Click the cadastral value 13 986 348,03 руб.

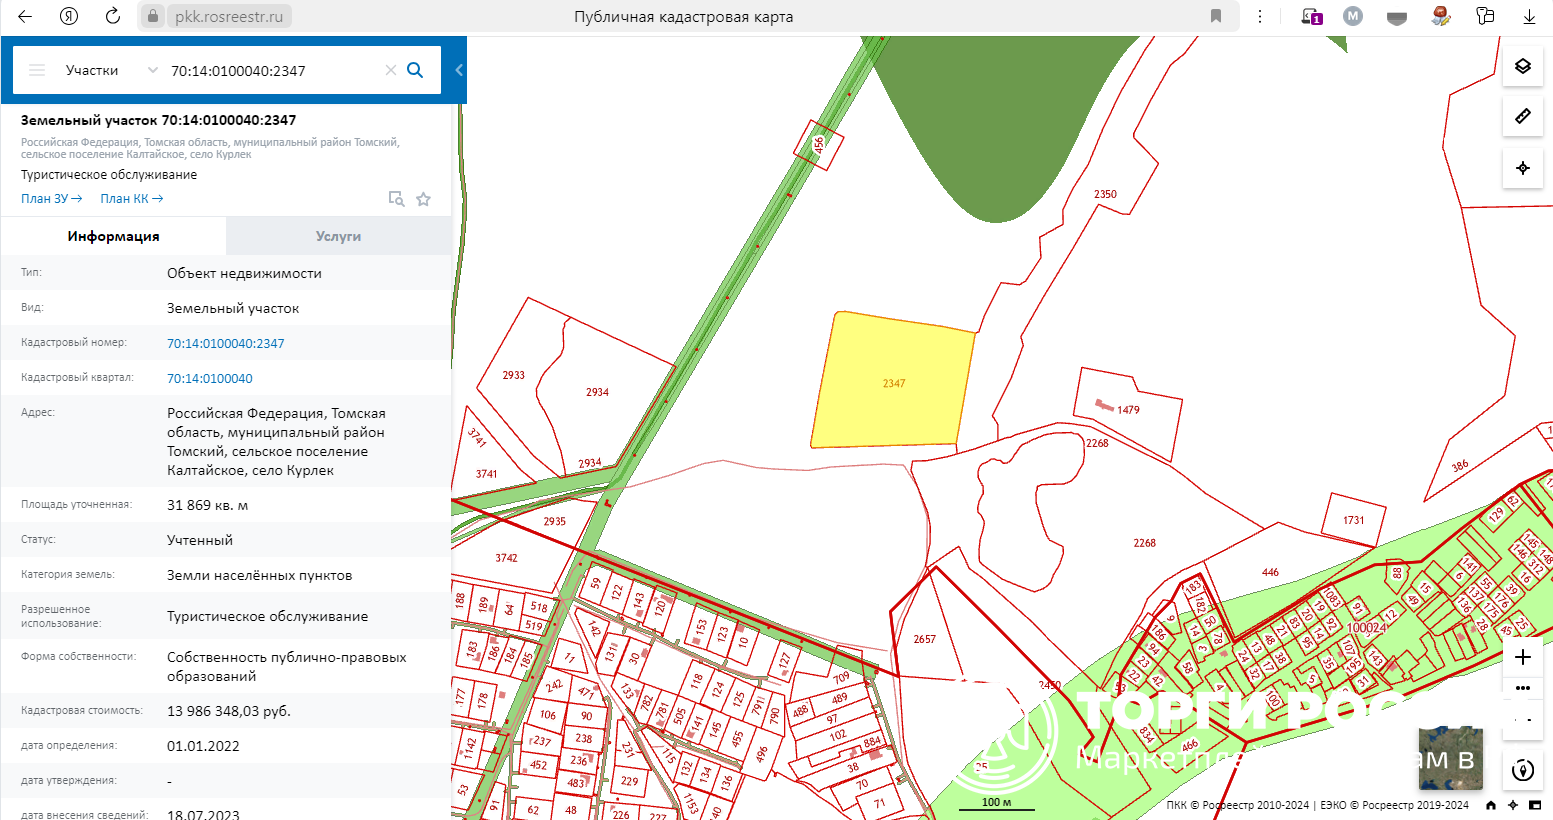coord(229,711)
